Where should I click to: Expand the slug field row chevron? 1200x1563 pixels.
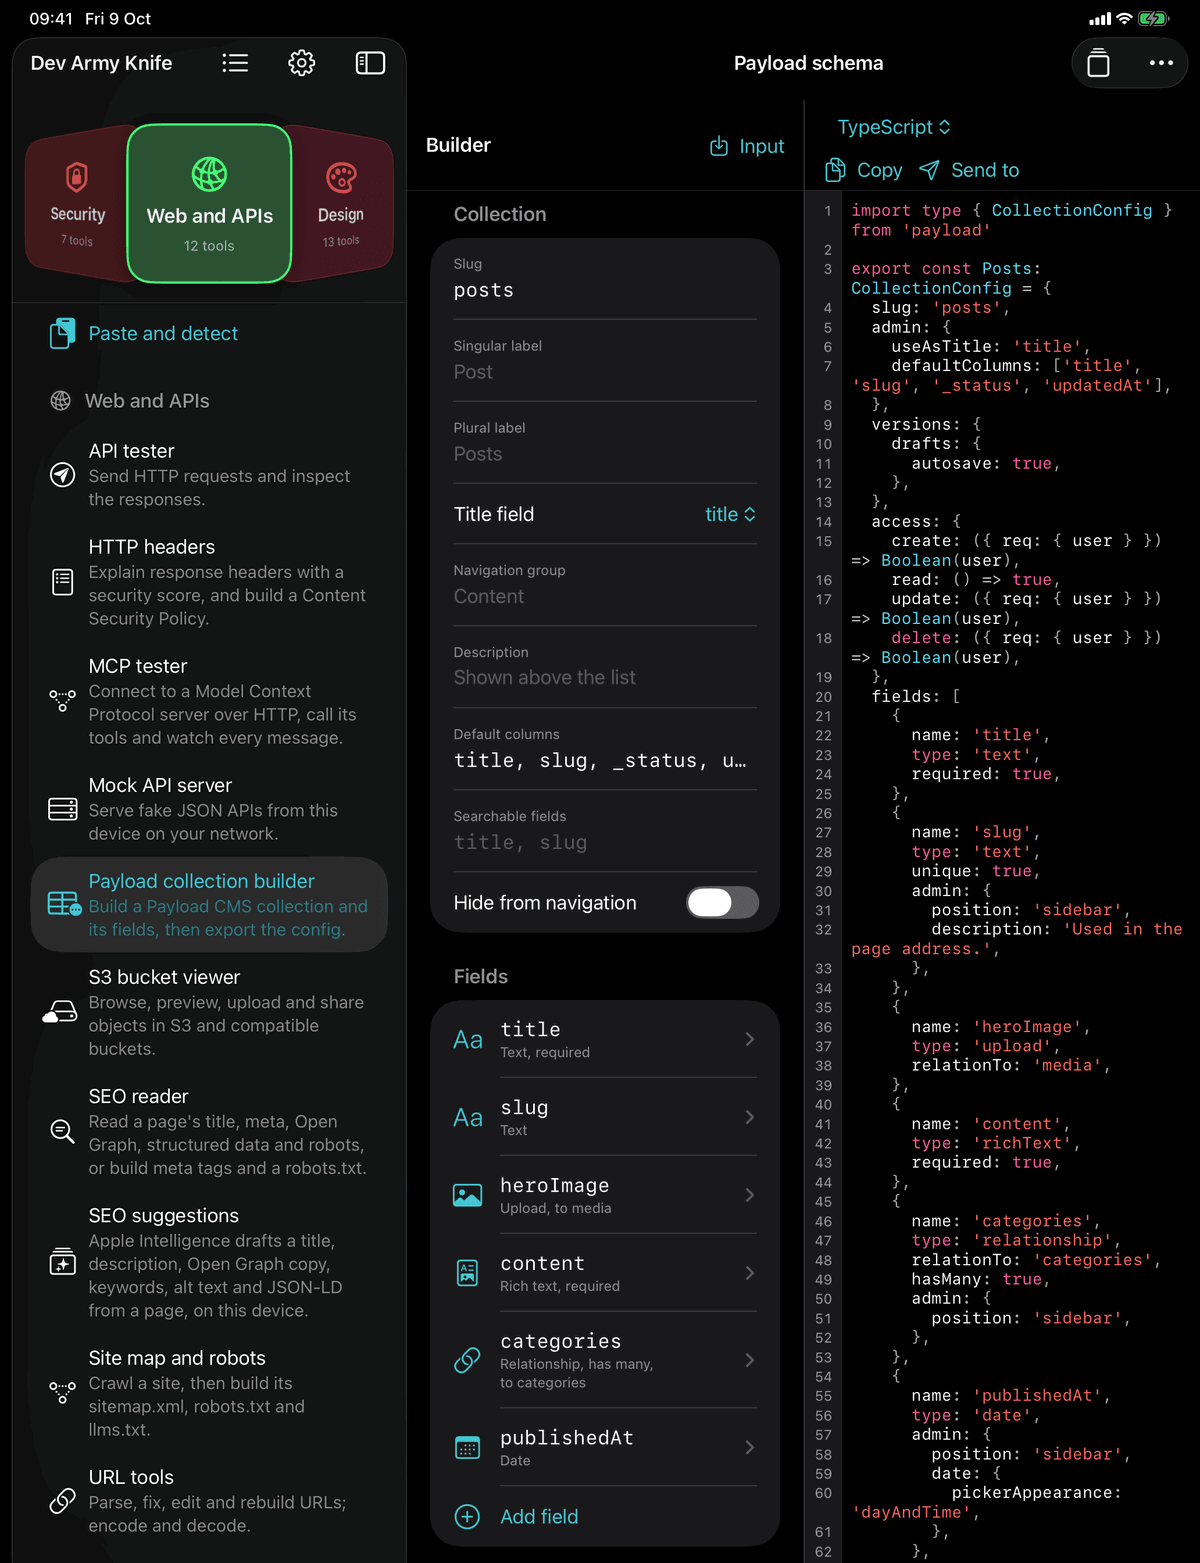(750, 1117)
